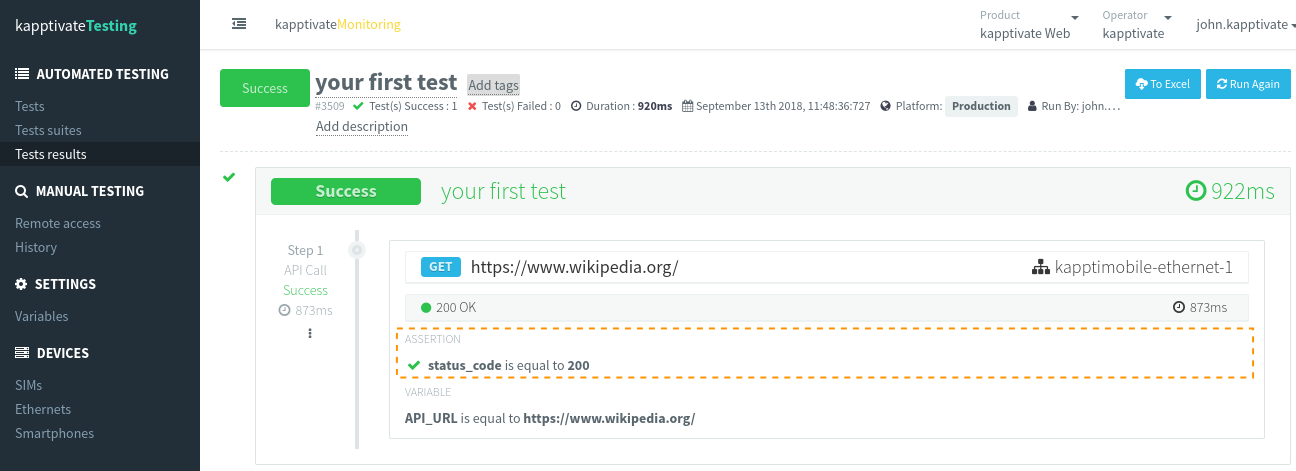The image size is (1296, 471).
Task: Expand the john.kapptivate user menu
Action: pyautogui.click(x=1245, y=25)
